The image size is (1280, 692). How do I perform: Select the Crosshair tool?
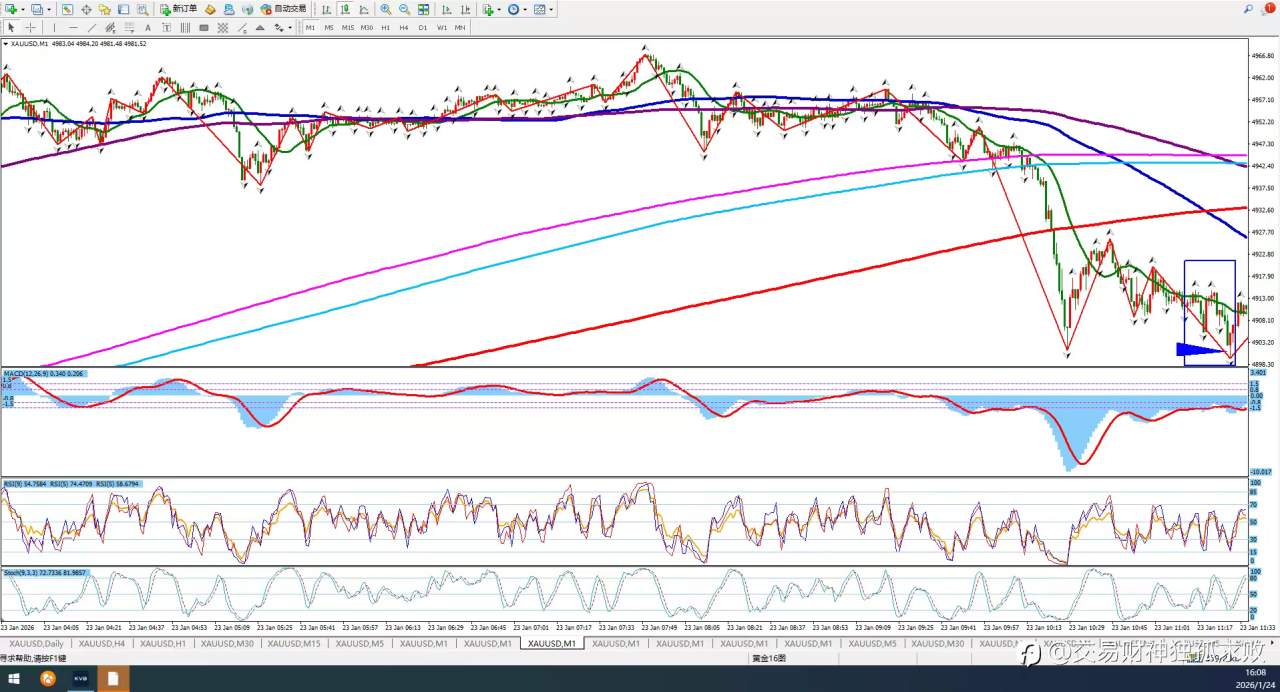pos(30,28)
